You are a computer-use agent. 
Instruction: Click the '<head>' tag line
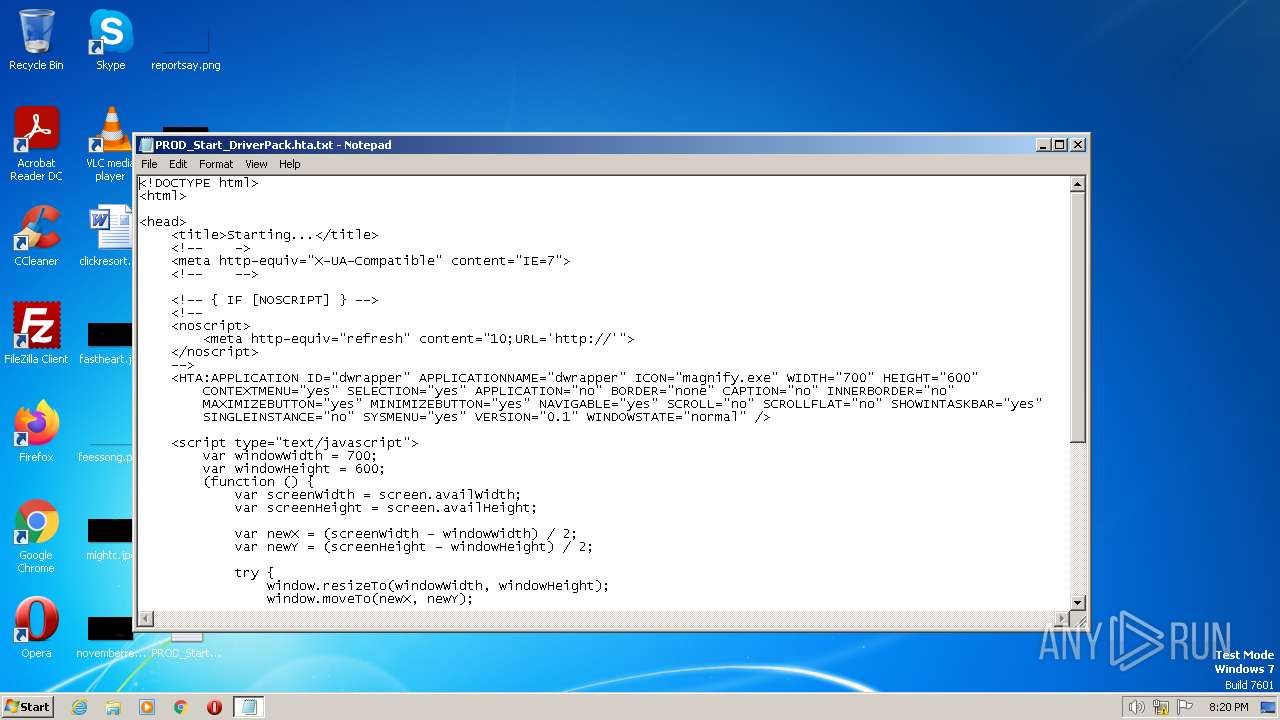163,222
